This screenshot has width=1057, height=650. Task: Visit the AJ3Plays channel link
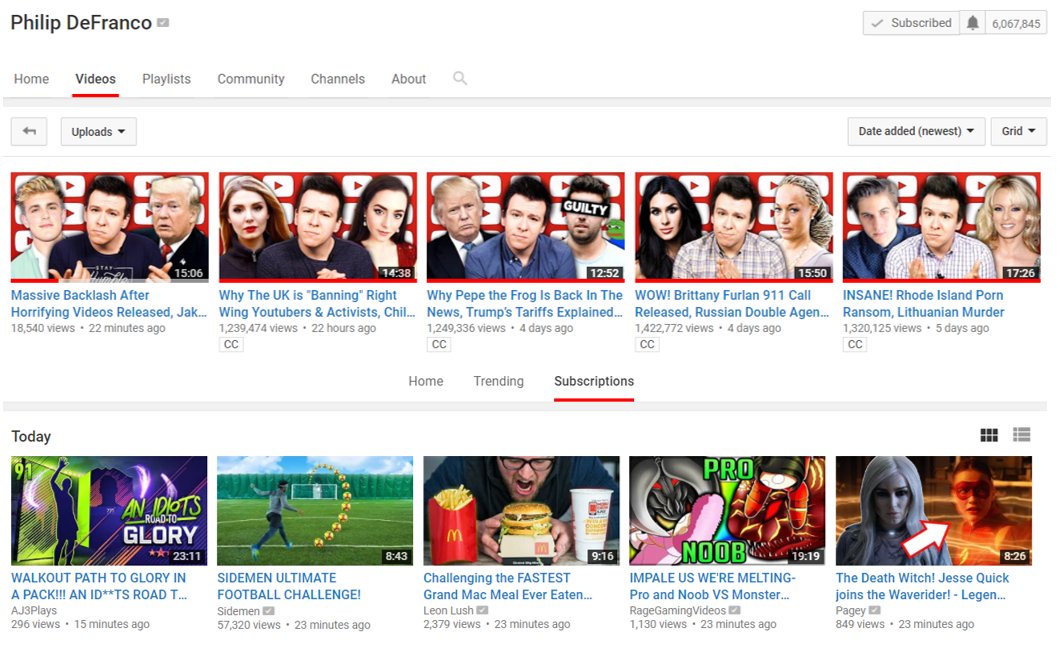[x=34, y=610]
